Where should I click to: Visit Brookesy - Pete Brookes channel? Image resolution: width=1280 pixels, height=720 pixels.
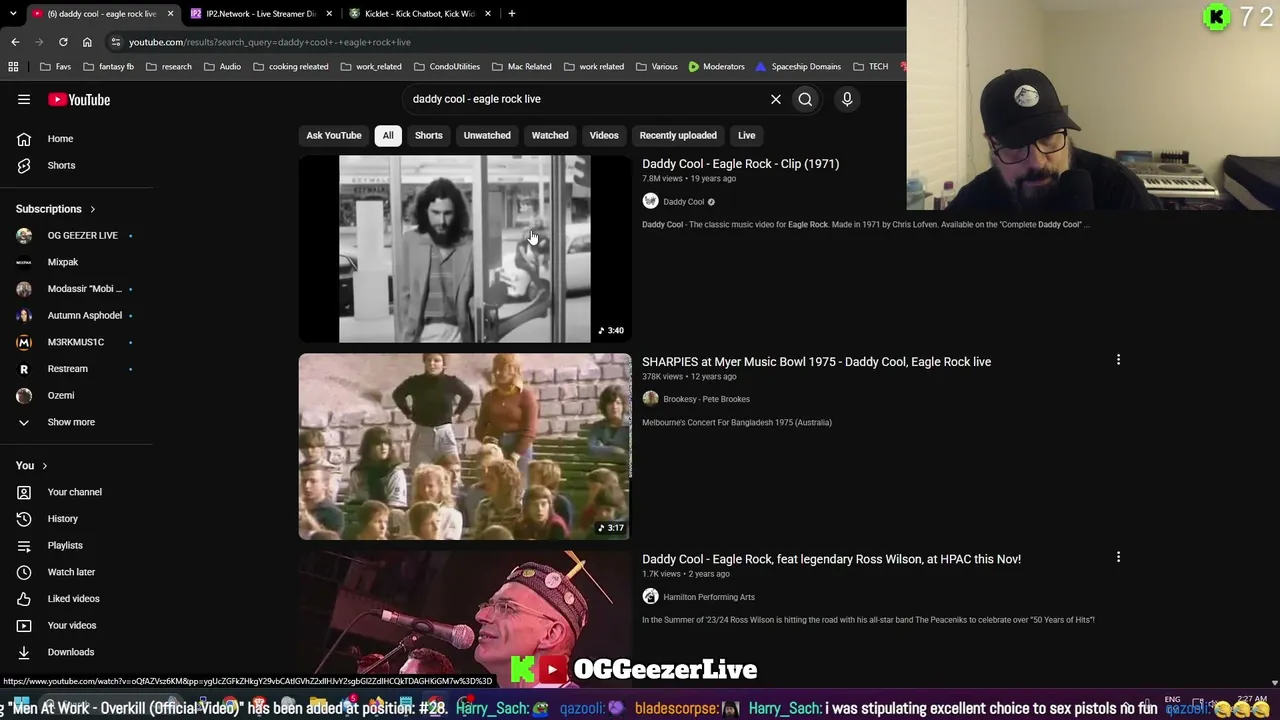(706, 399)
